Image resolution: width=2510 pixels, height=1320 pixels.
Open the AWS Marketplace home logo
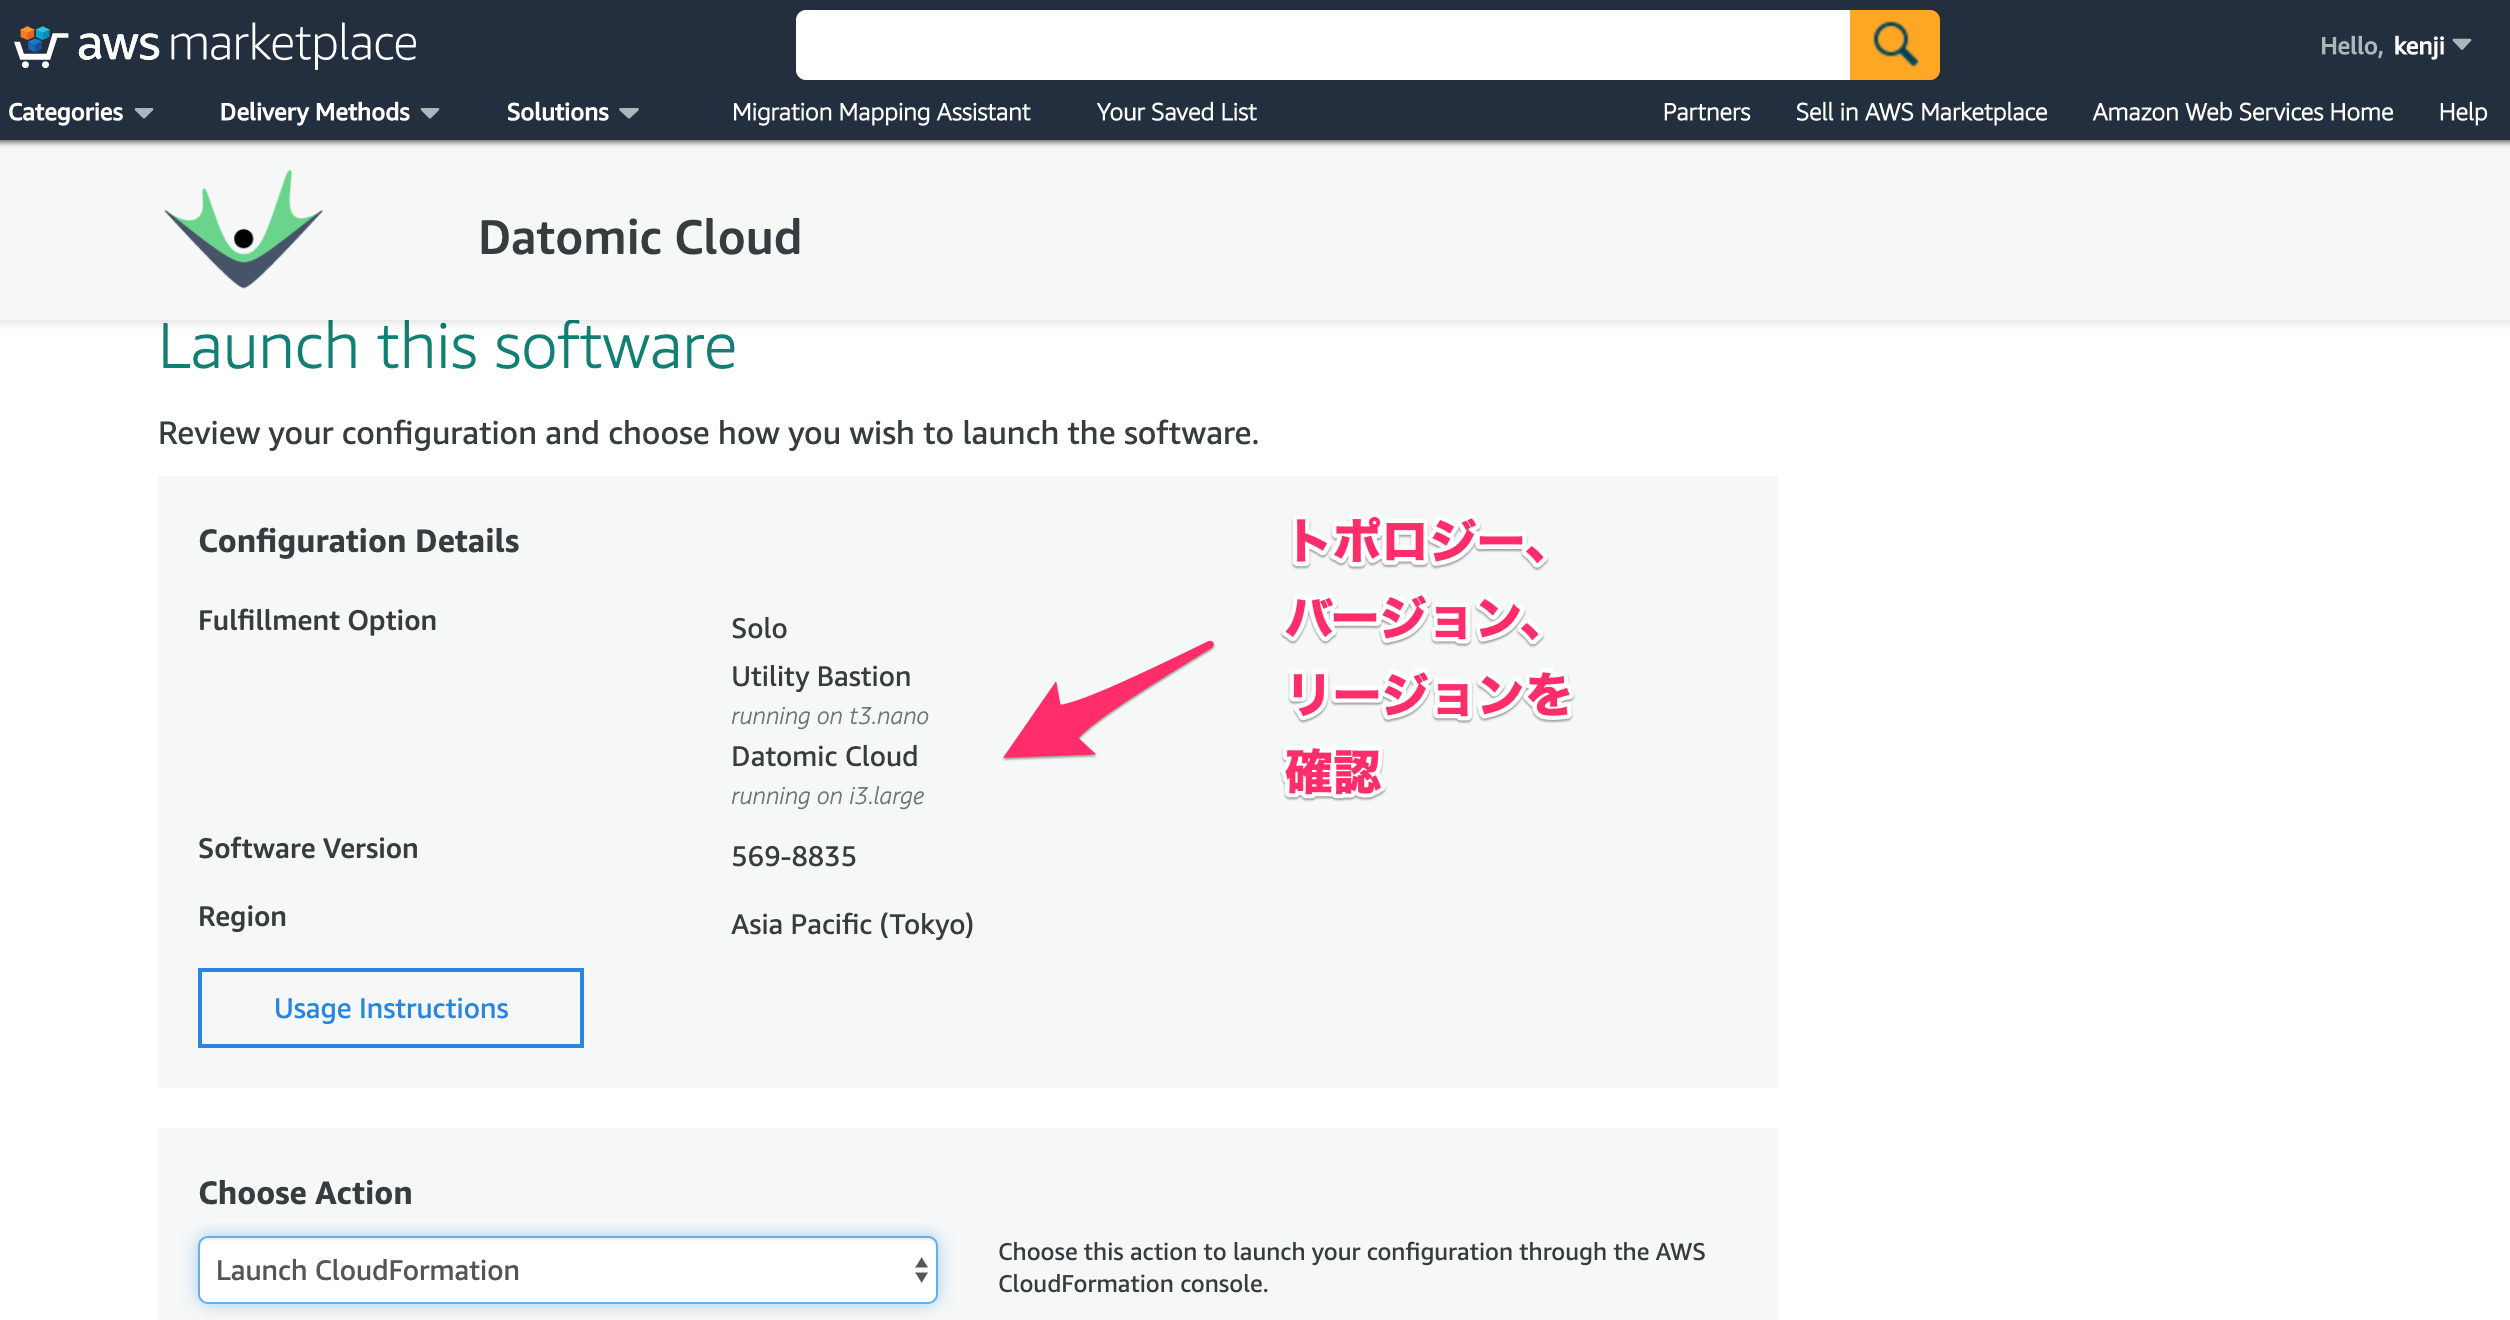pos(216,45)
